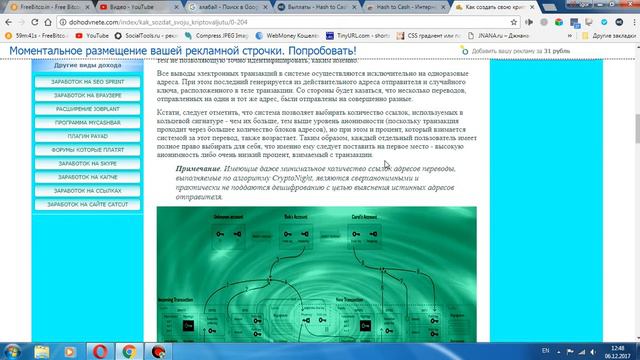Viewport: 640px width, 360px height.
Task: Open ФОРУМЫ КОТОРЫЕ ПЛАТЯТ sidebar button
Action: click(87, 150)
